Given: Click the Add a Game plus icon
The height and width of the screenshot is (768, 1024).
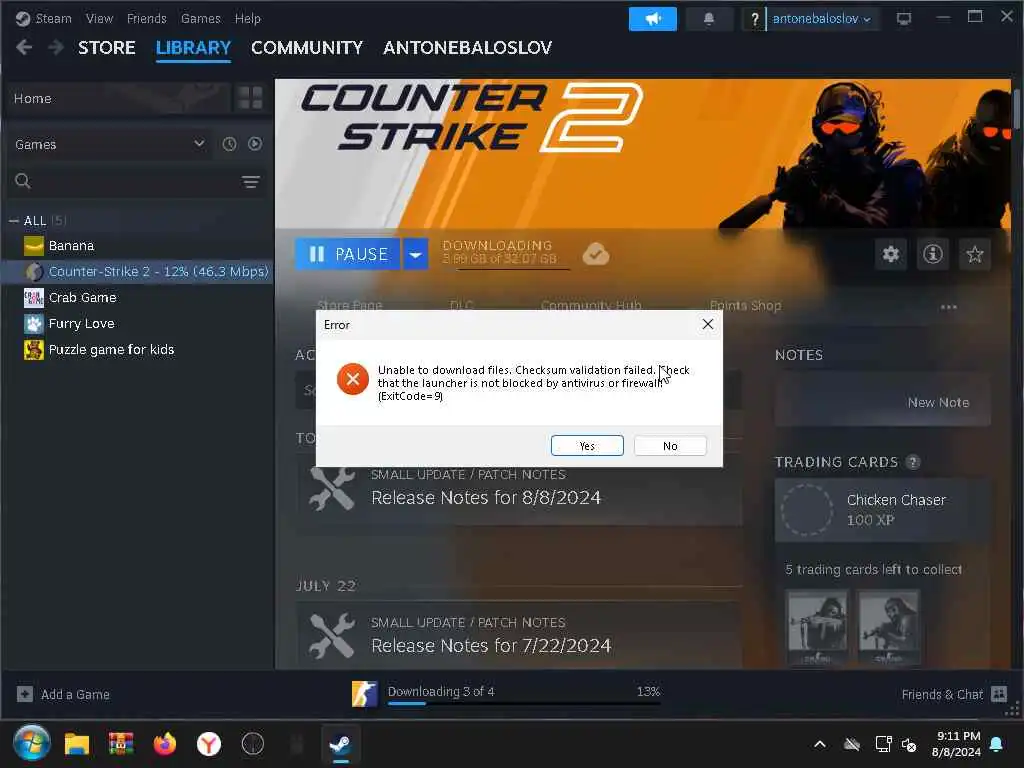Looking at the screenshot, I should tap(25, 694).
